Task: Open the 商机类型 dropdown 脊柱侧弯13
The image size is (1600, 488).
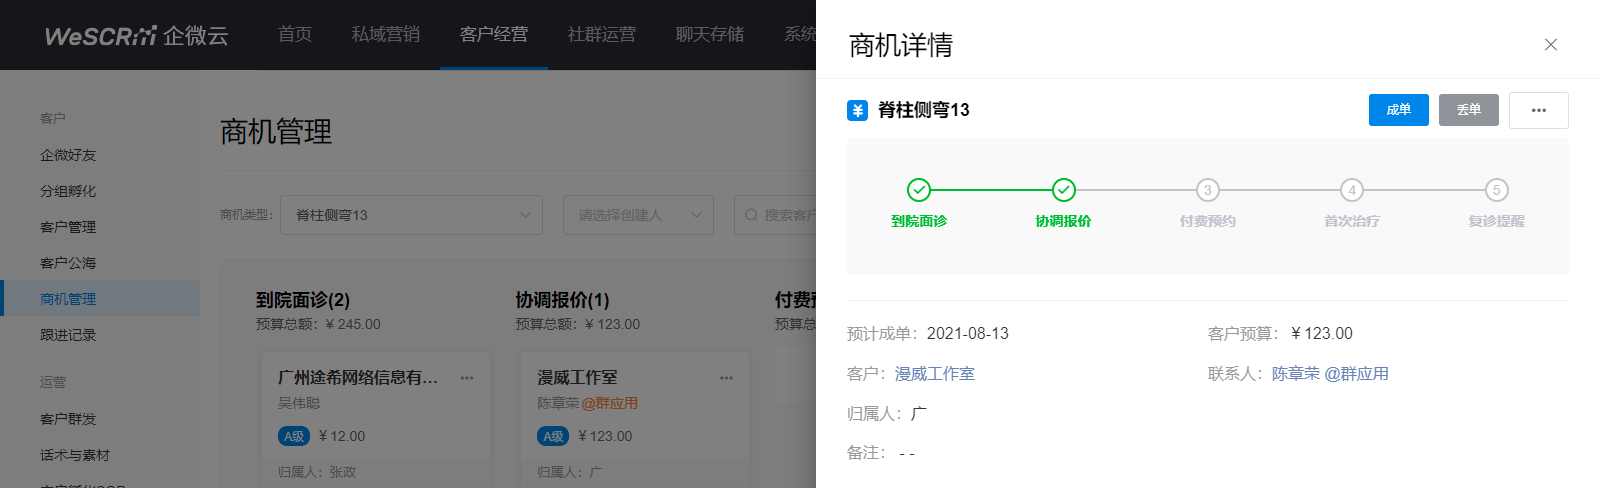Action: tap(412, 215)
